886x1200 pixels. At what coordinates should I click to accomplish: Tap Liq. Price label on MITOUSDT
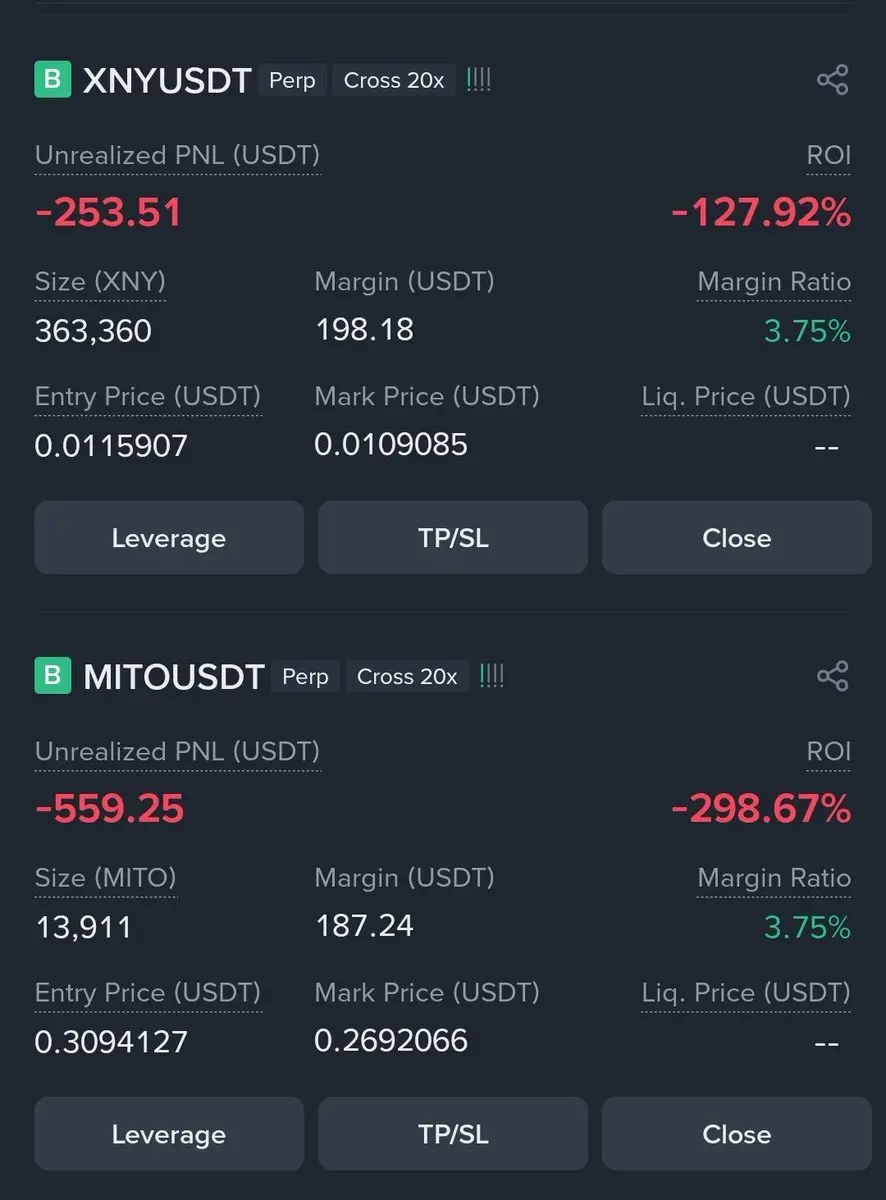(746, 993)
